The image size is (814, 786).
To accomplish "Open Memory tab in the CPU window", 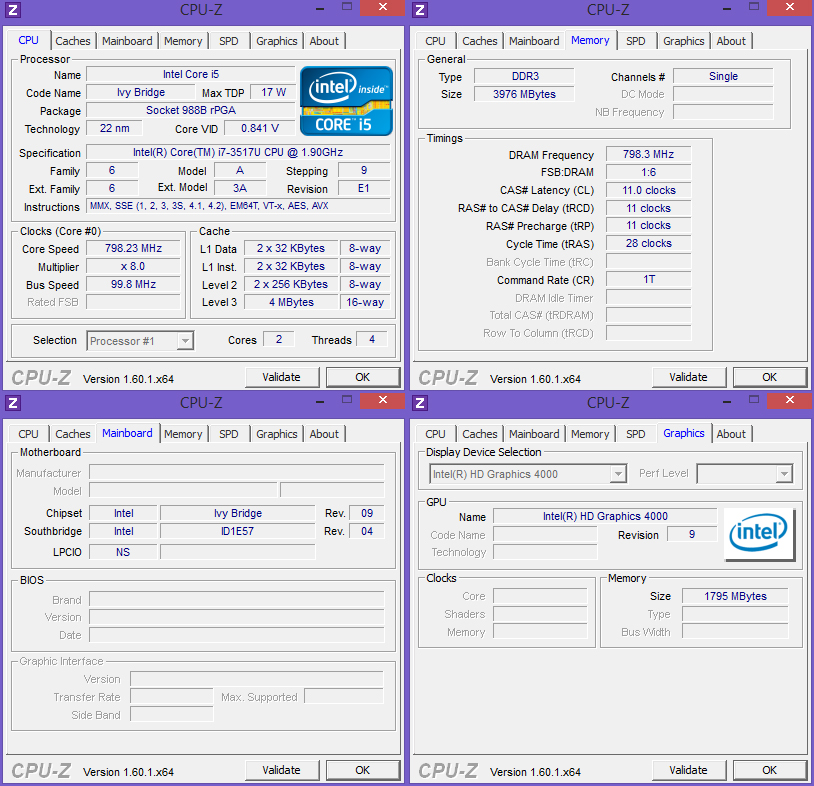I will coord(183,41).
